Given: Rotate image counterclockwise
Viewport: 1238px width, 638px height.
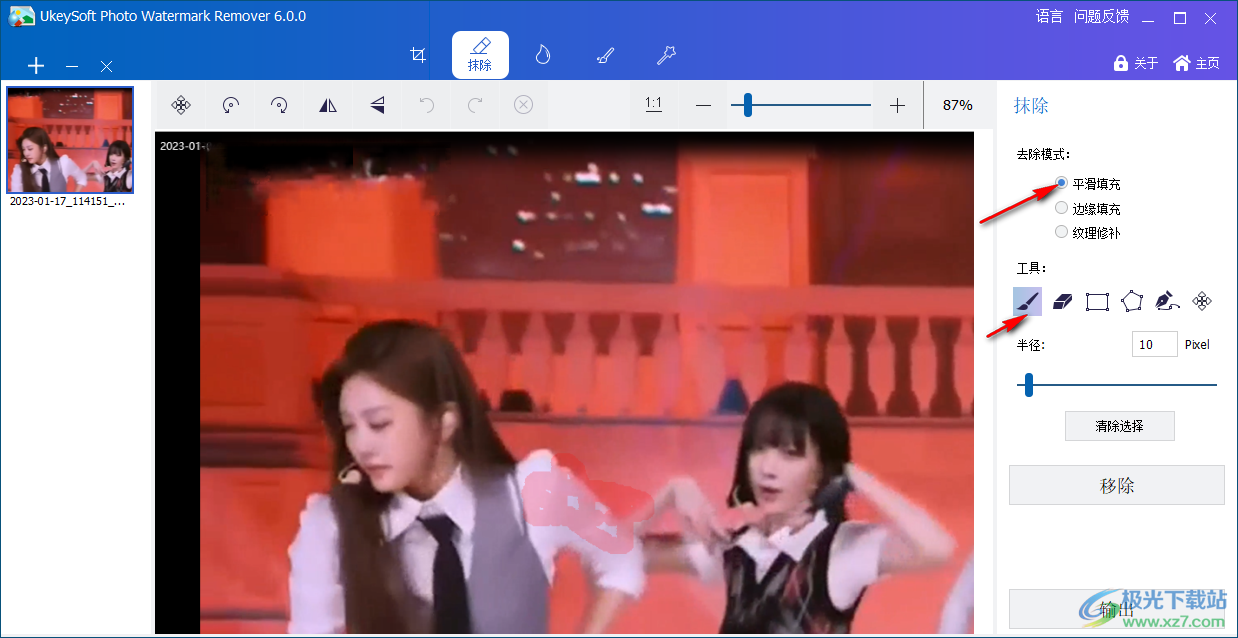Looking at the screenshot, I should (230, 104).
